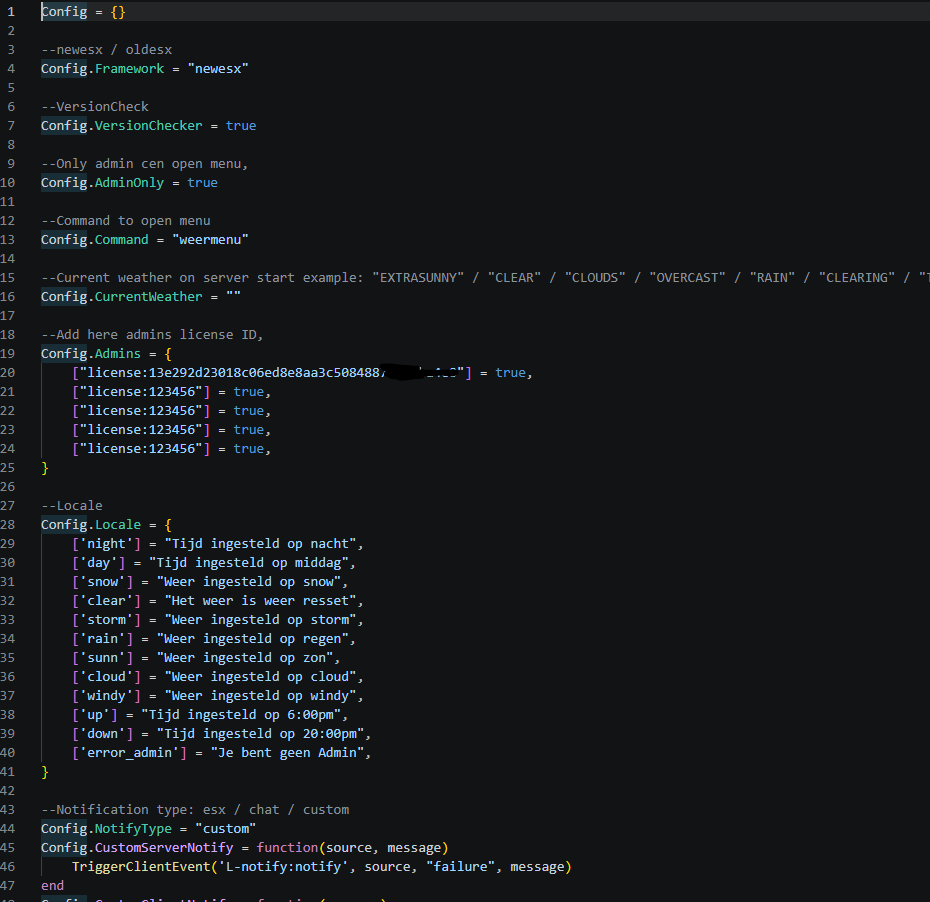Click the 'error_admin' locale key
The height and width of the screenshot is (902, 930).
pyautogui.click(x=129, y=753)
